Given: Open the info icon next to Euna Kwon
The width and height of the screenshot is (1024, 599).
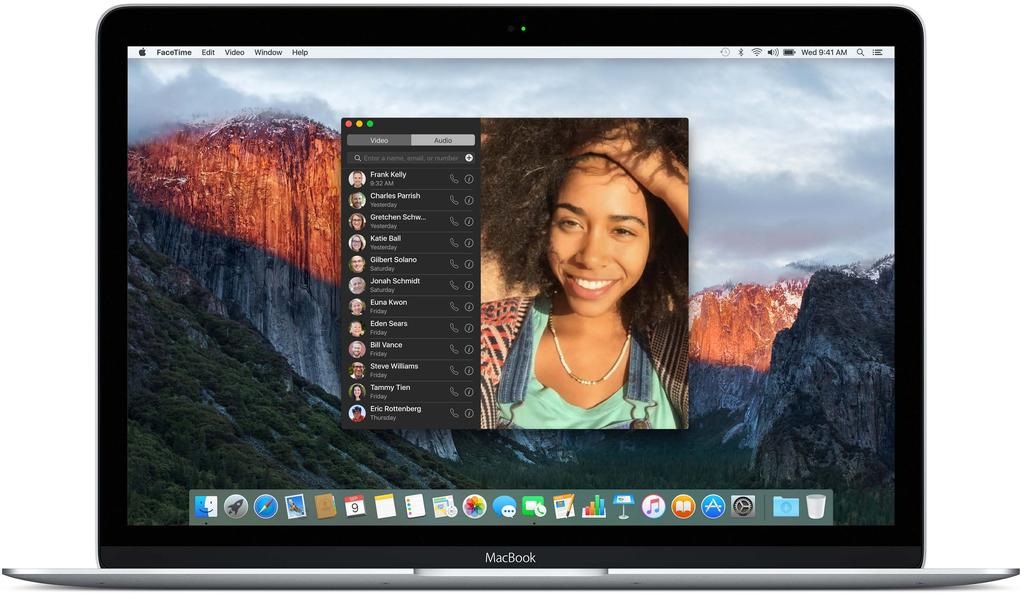Looking at the screenshot, I should pos(469,307).
